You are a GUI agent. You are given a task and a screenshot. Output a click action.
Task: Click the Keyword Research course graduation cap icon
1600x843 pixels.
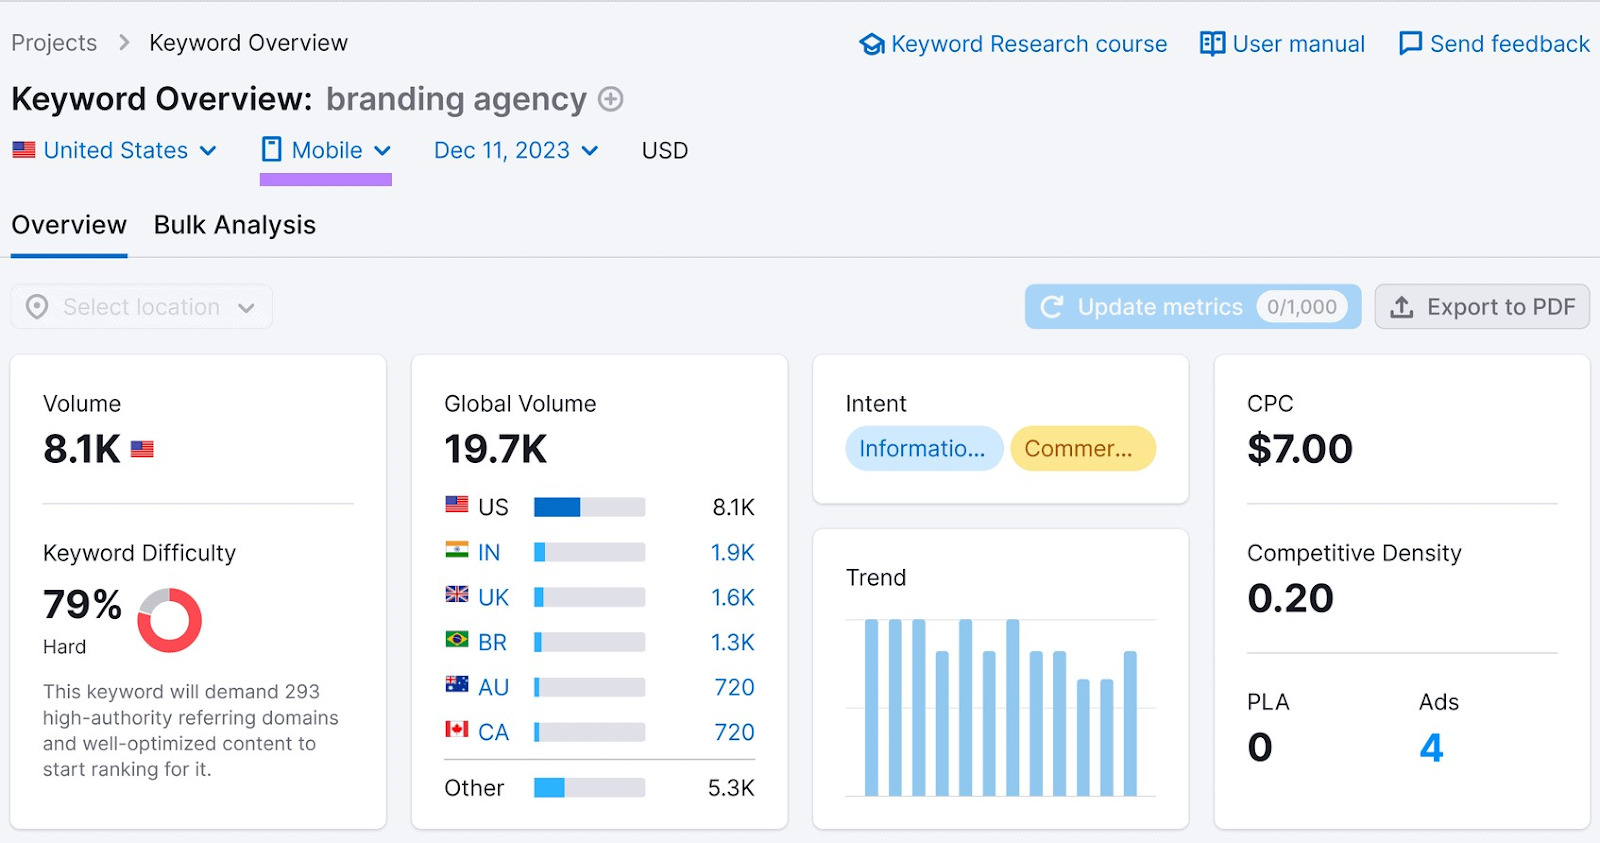pyautogui.click(x=872, y=44)
